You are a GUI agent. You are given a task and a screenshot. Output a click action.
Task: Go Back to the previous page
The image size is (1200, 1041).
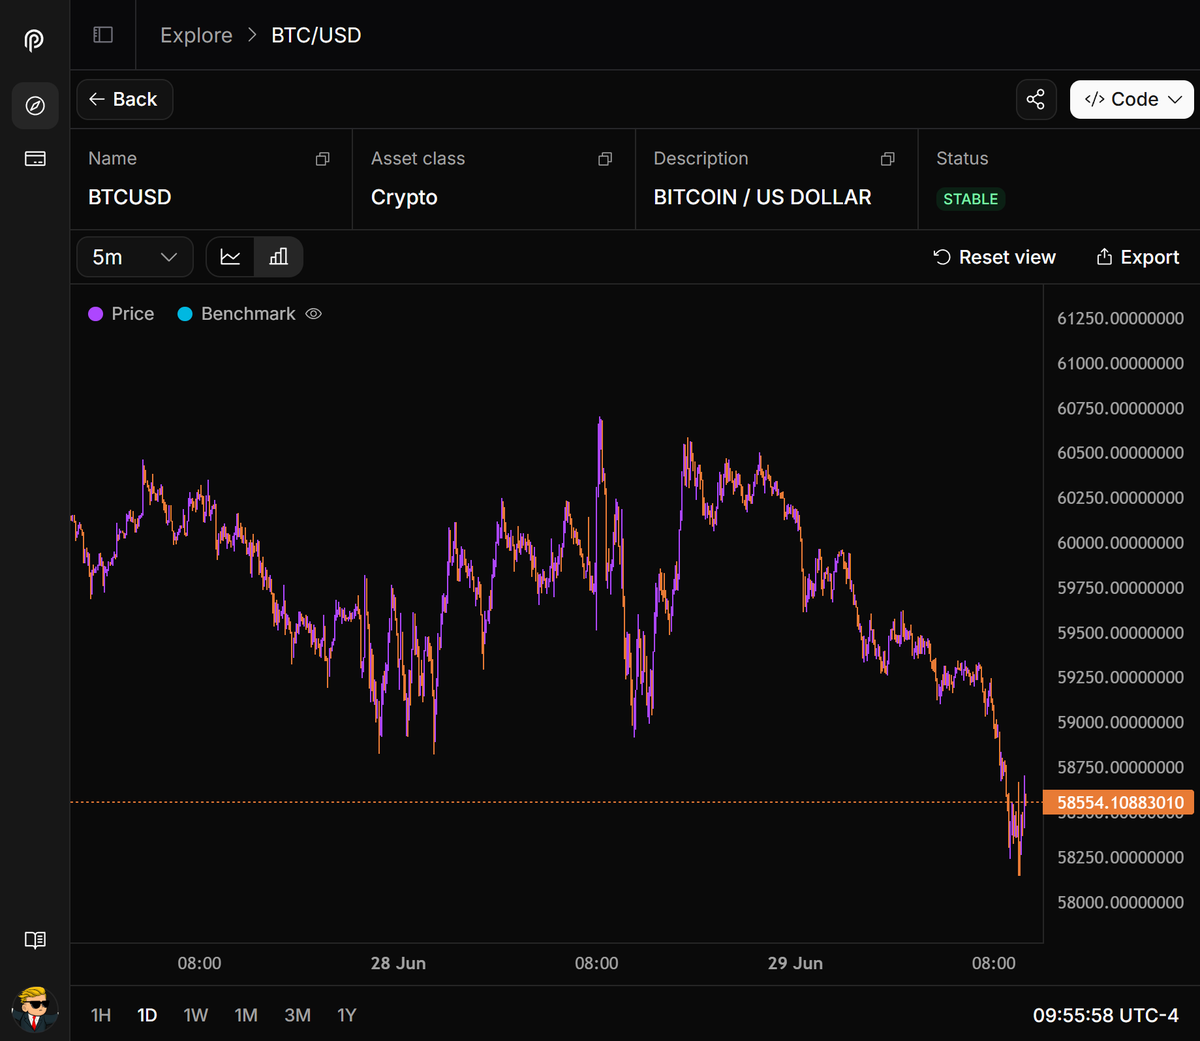click(x=124, y=99)
